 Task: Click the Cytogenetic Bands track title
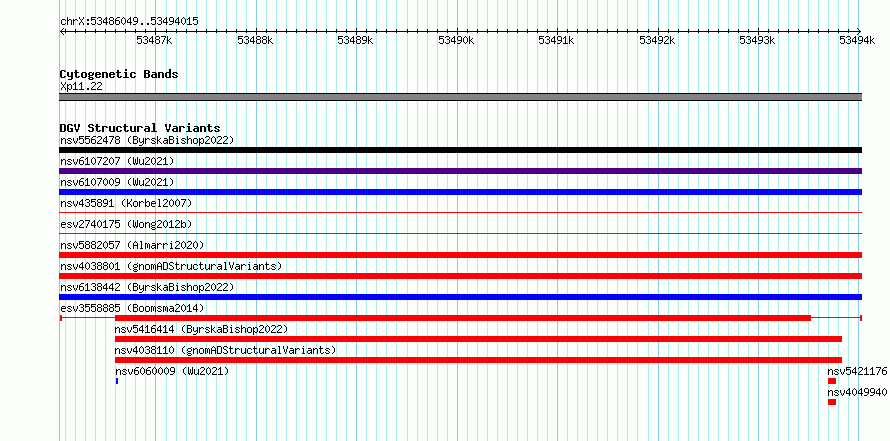click(119, 74)
